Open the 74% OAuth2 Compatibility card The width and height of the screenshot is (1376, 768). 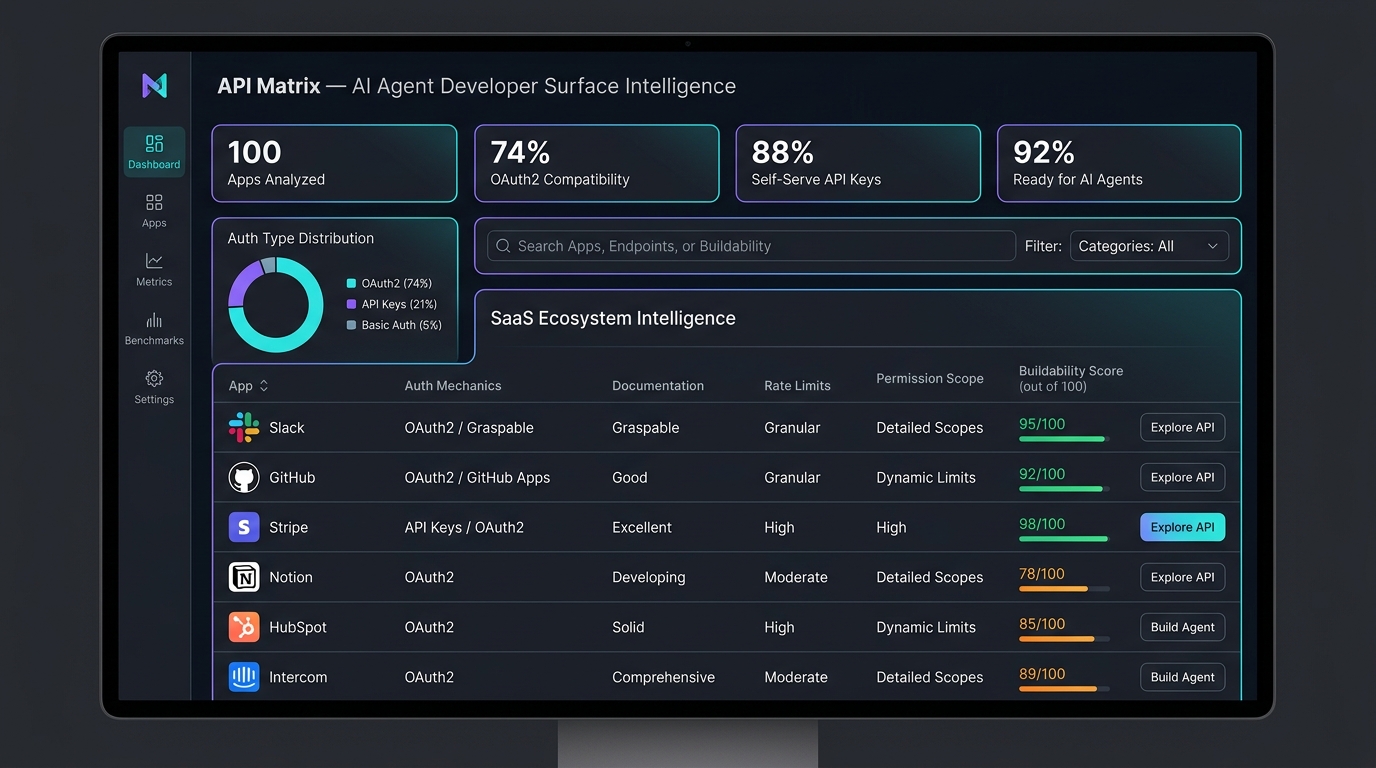[596, 163]
